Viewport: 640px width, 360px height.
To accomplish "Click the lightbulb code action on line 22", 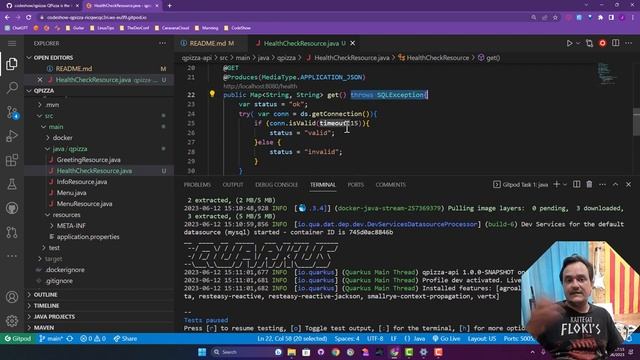I will click(x=212, y=94).
